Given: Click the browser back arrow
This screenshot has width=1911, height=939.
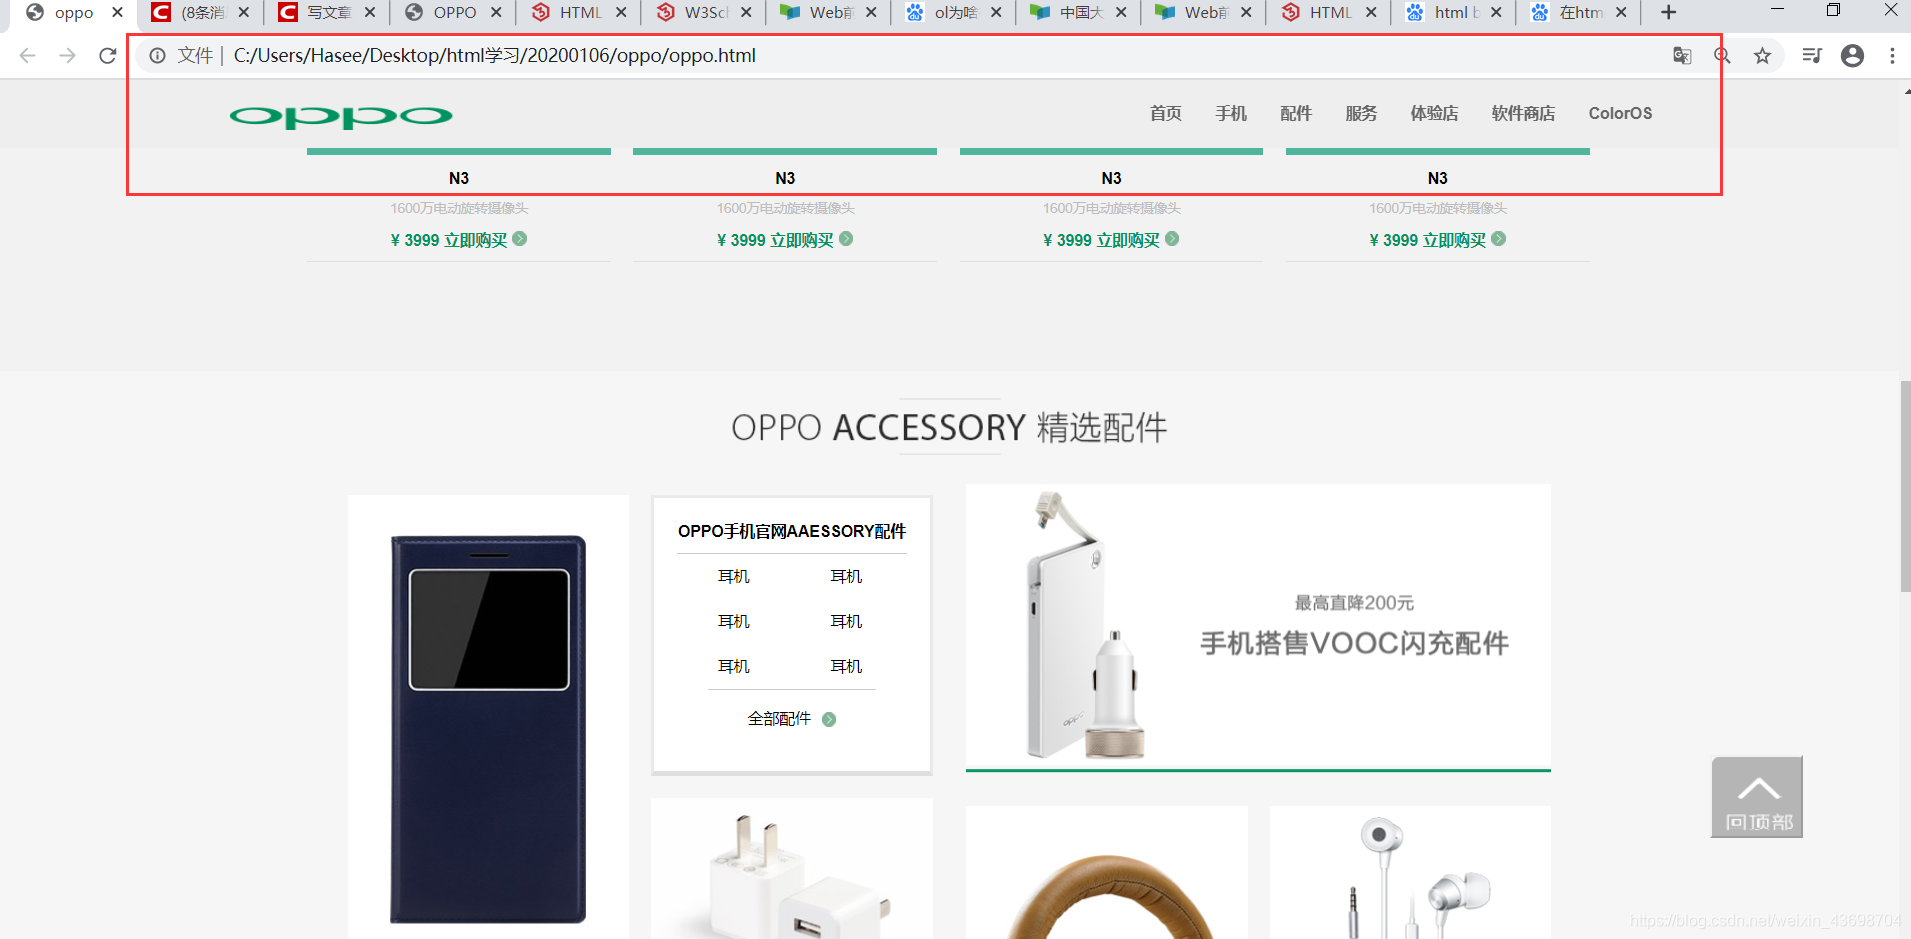Looking at the screenshot, I should [x=27, y=55].
